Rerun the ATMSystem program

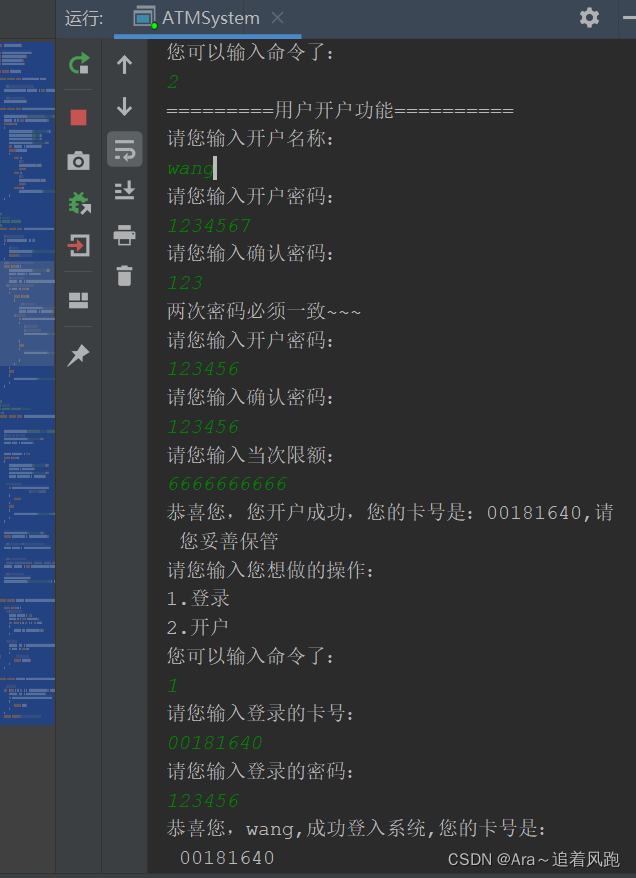pyautogui.click(x=79, y=63)
